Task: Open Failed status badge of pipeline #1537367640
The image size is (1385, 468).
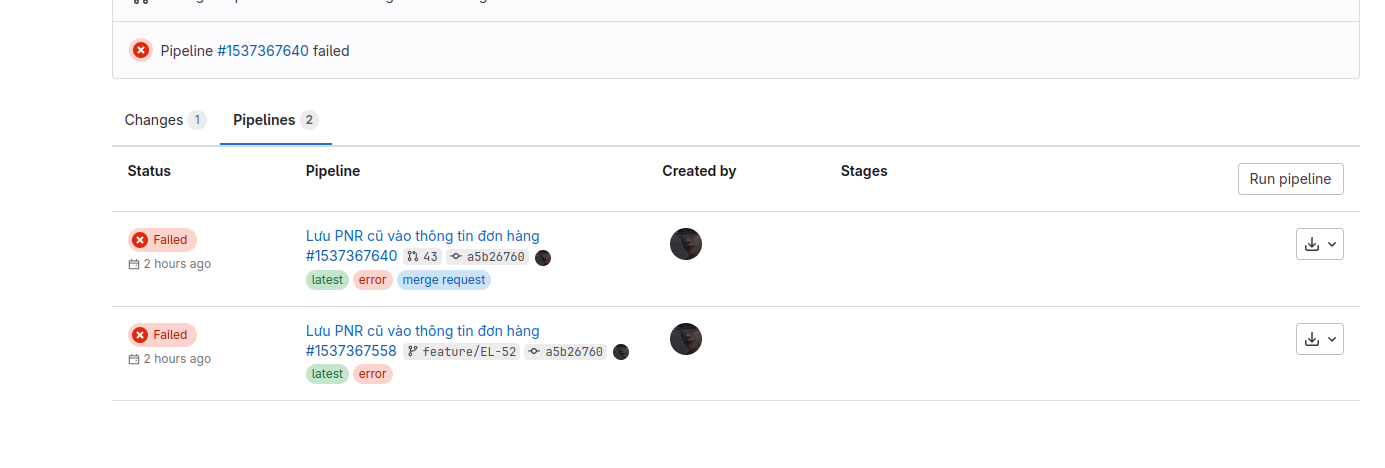Action: click(x=162, y=240)
